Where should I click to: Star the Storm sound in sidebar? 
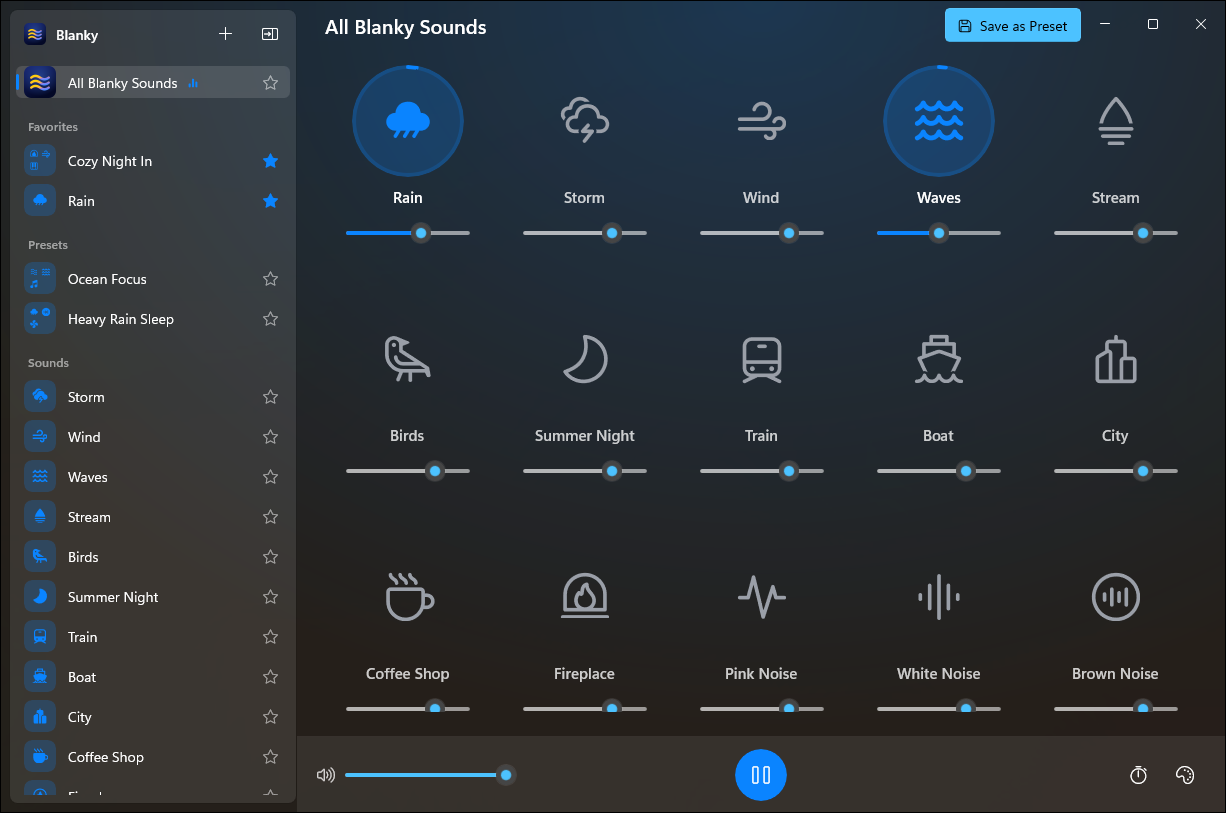coord(270,397)
